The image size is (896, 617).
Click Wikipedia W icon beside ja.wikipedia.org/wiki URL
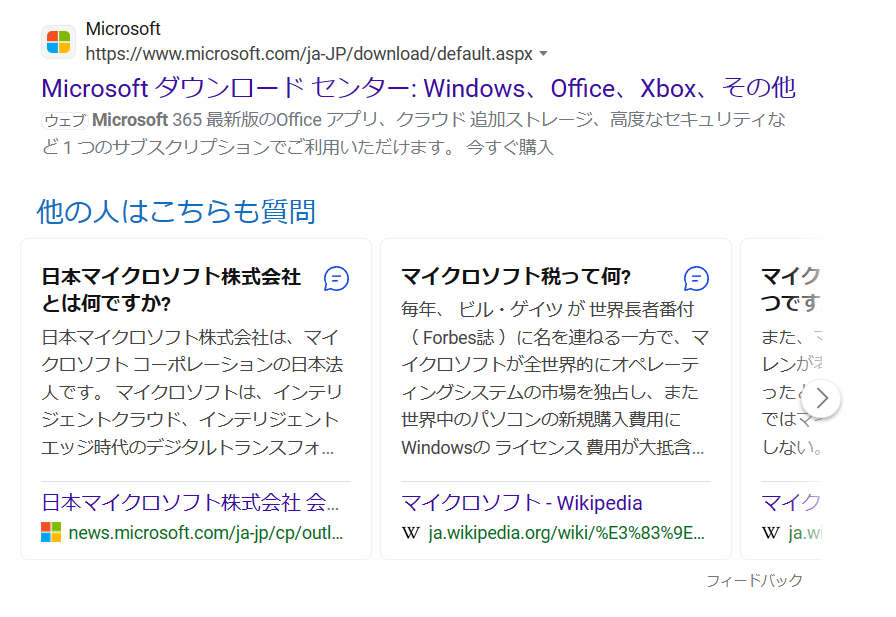tap(411, 533)
